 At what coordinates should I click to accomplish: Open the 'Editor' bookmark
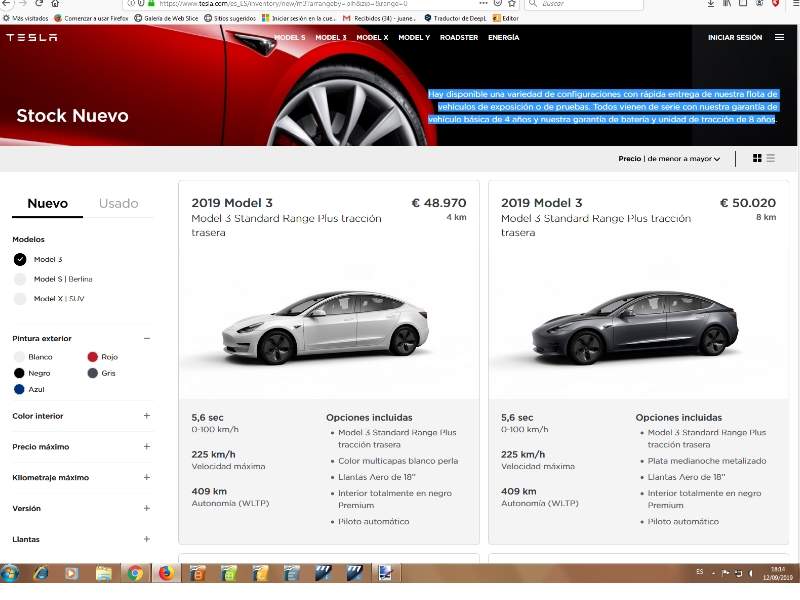pos(506,18)
